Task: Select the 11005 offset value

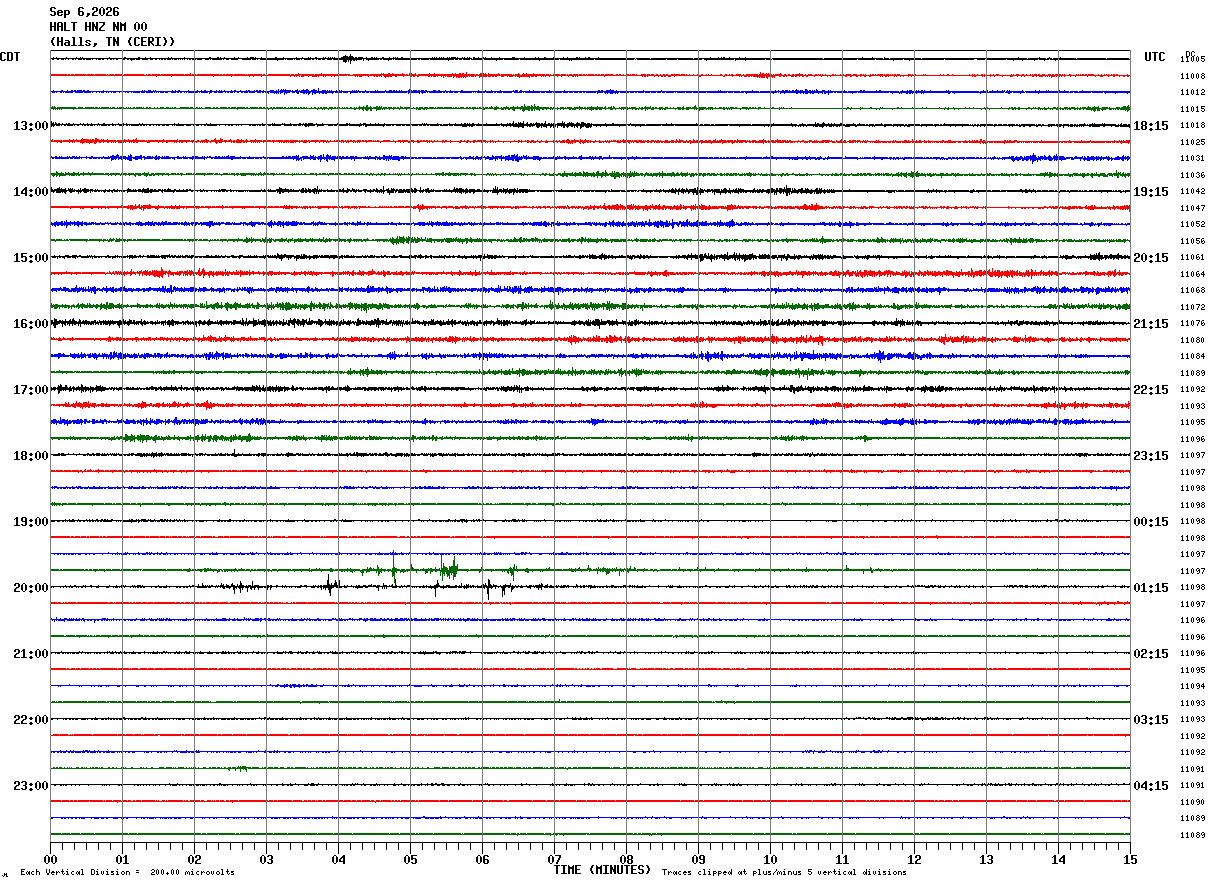Action: coord(1192,60)
